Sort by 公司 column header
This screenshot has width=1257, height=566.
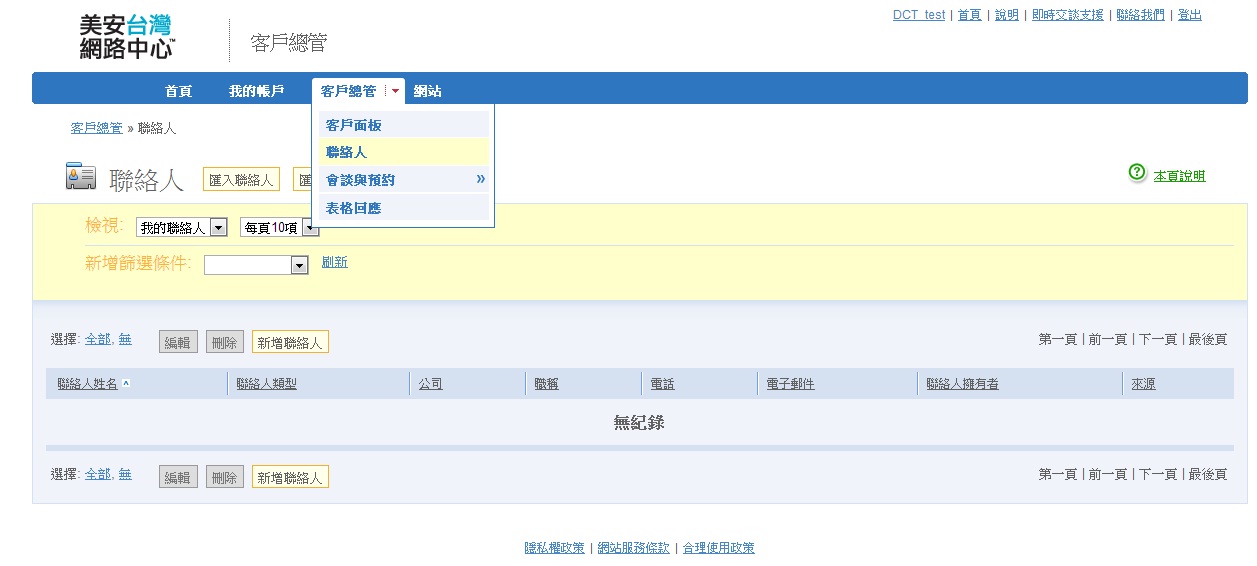point(431,384)
